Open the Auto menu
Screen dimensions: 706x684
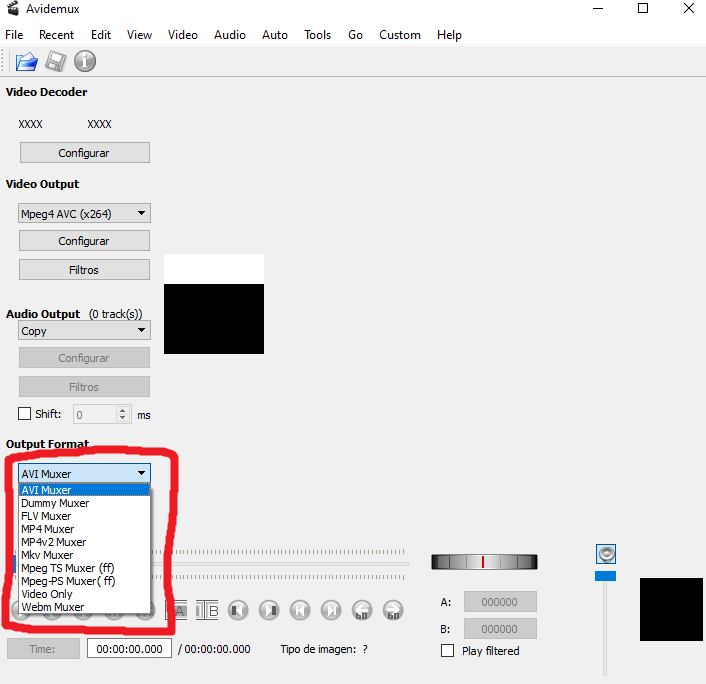coord(275,35)
